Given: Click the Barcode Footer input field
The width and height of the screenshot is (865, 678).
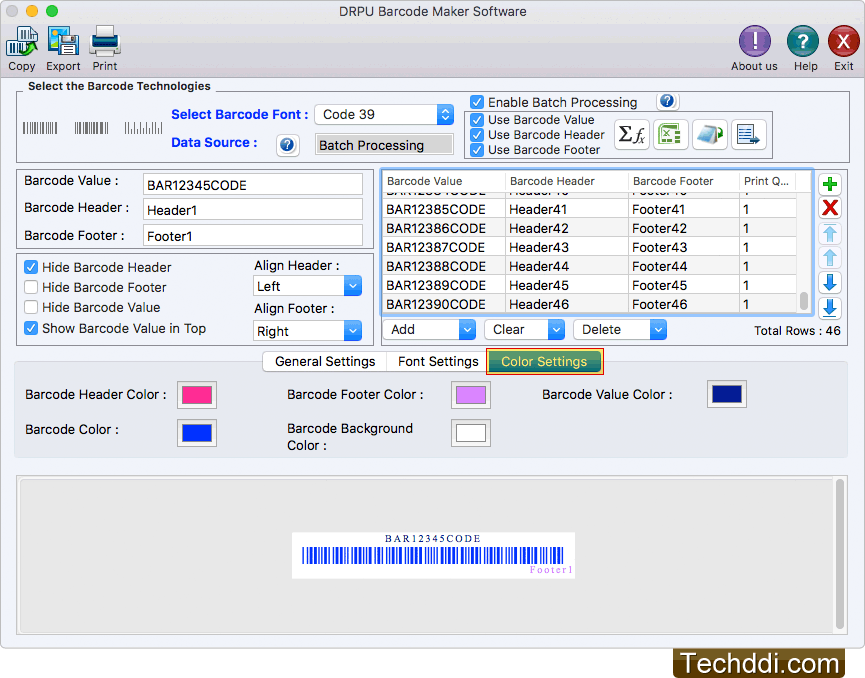Looking at the screenshot, I should point(253,236).
